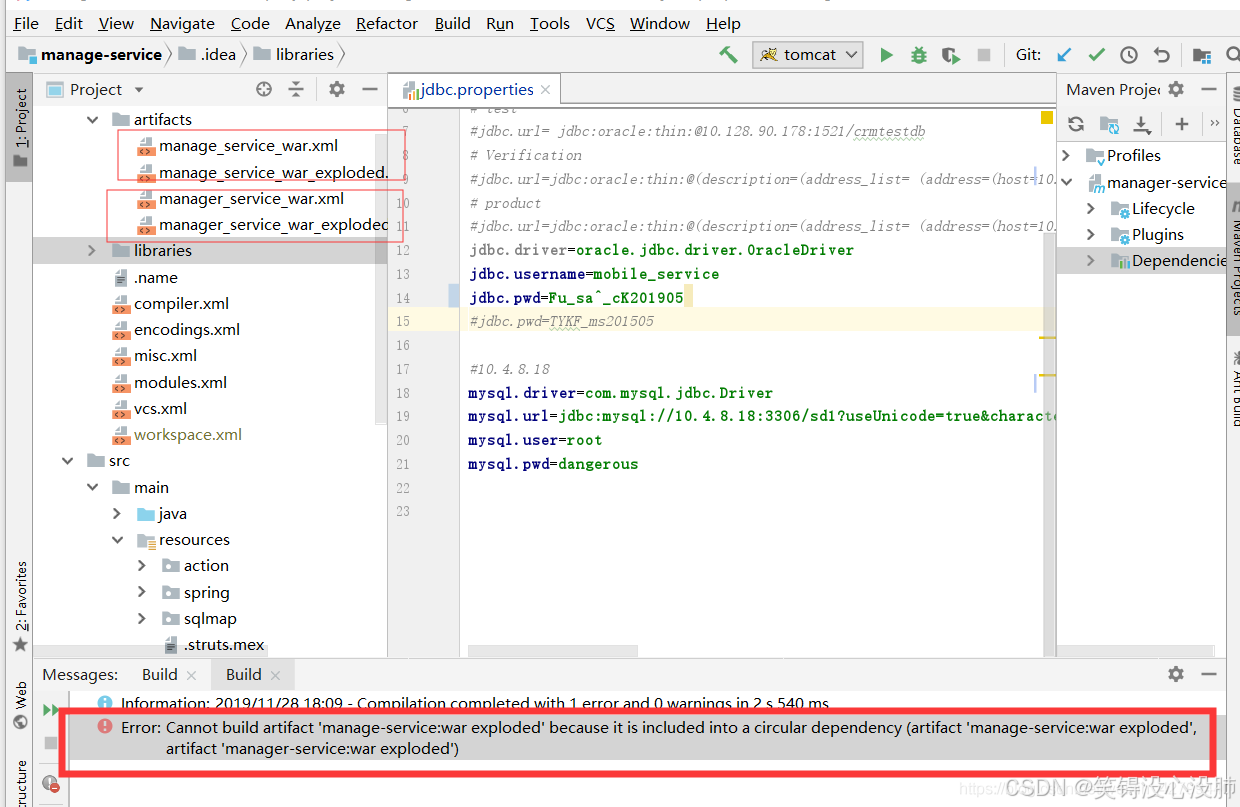Expand Maven Lifecycle node
The width and height of the screenshot is (1240, 807).
[x=1091, y=209]
